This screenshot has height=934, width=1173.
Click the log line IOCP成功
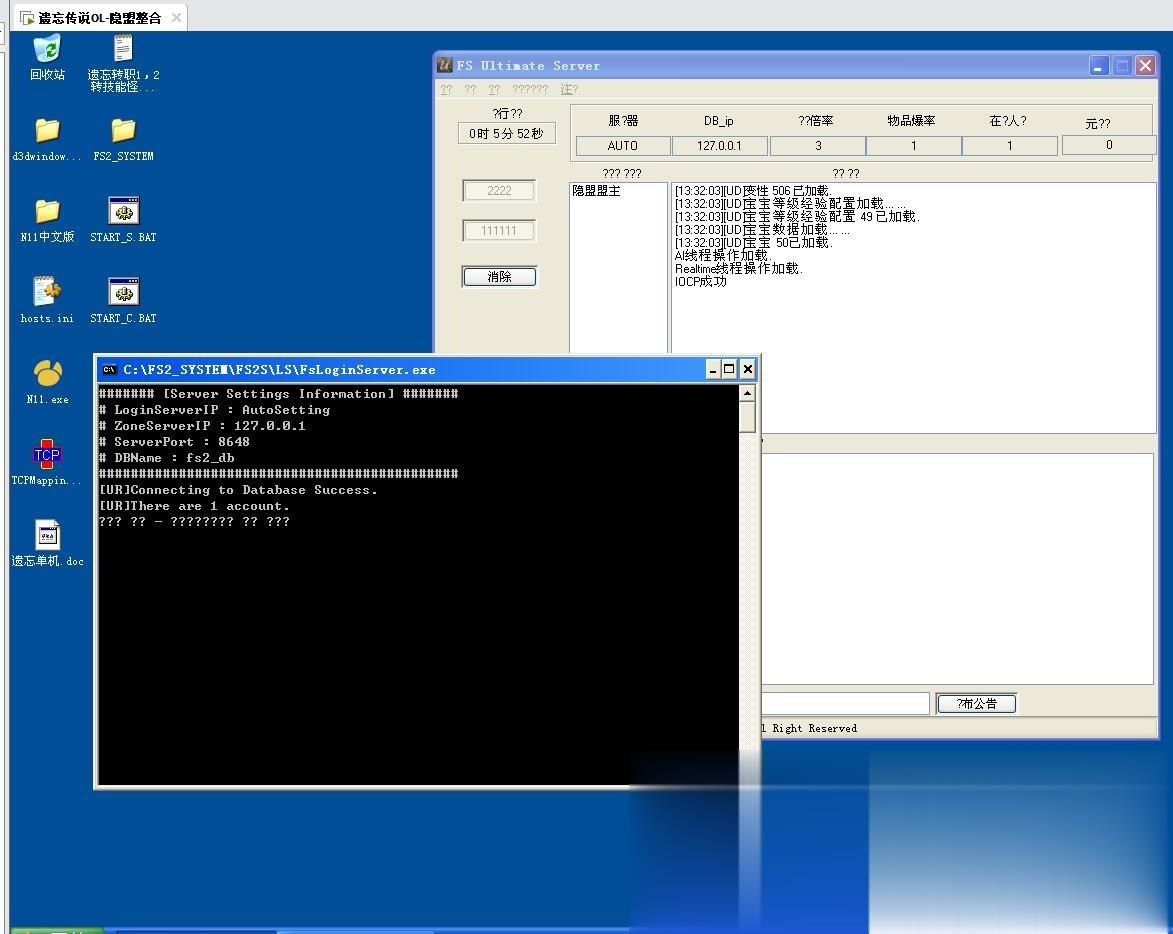[700, 282]
